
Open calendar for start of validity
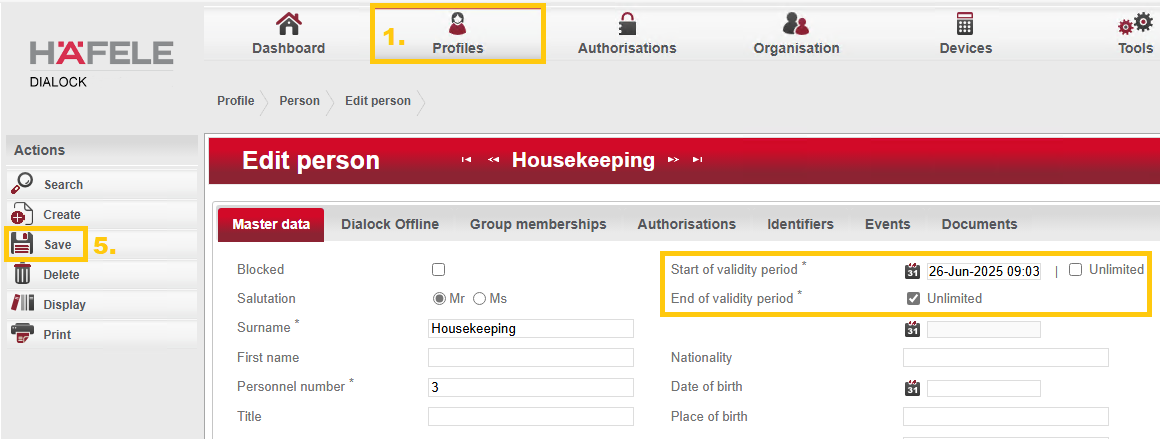tap(912, 271)
